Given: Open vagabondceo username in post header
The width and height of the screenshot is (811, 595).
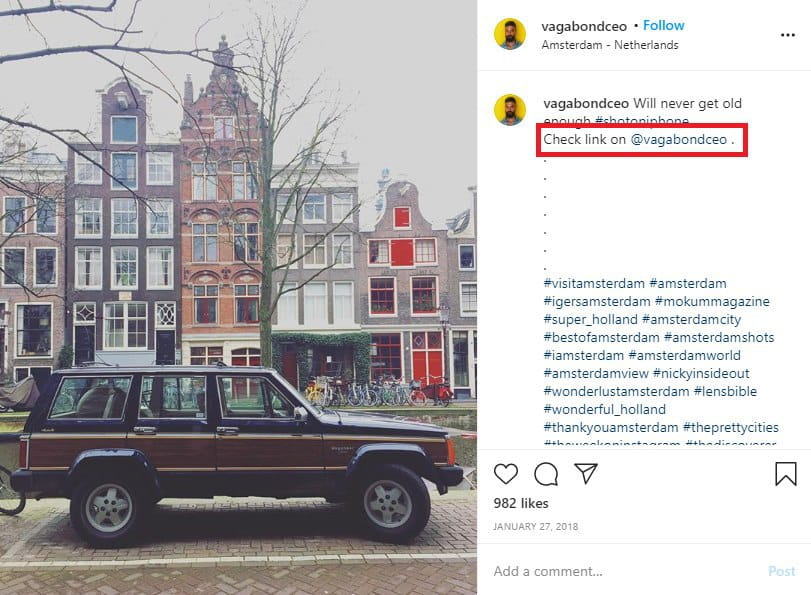Looking at the screenshot, I should coord(584,26).
